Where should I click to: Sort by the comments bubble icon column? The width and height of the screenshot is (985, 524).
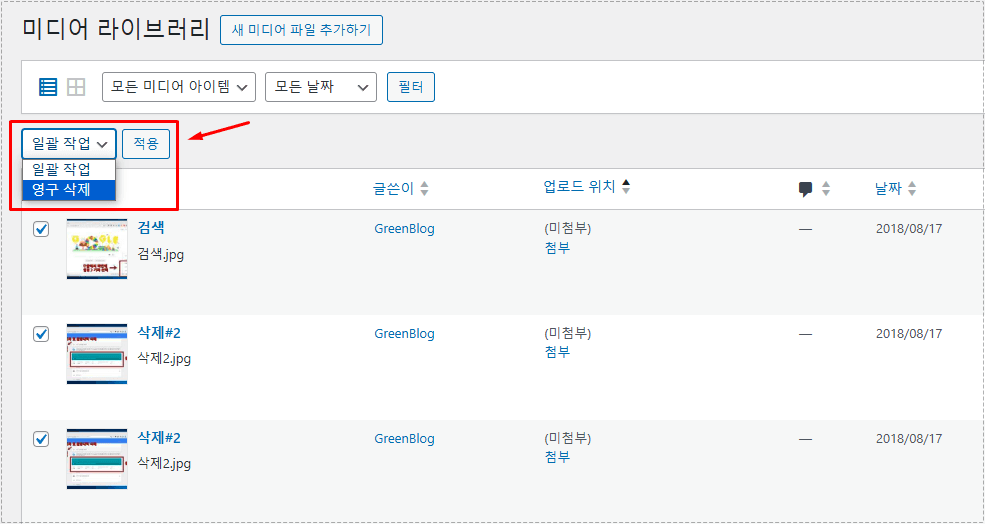tap(814, 188)
